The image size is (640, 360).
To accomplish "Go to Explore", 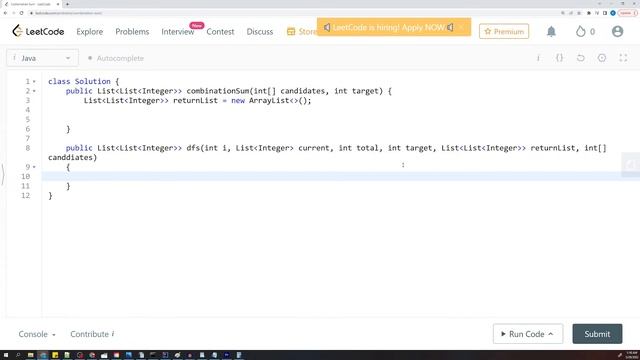I will pyautogui.click(x=89, y=31).
